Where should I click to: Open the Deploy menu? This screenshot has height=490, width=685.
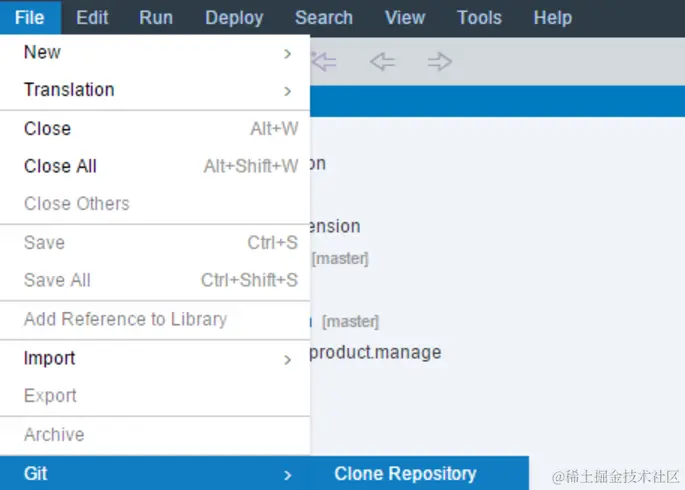click(x=234, y=18)
